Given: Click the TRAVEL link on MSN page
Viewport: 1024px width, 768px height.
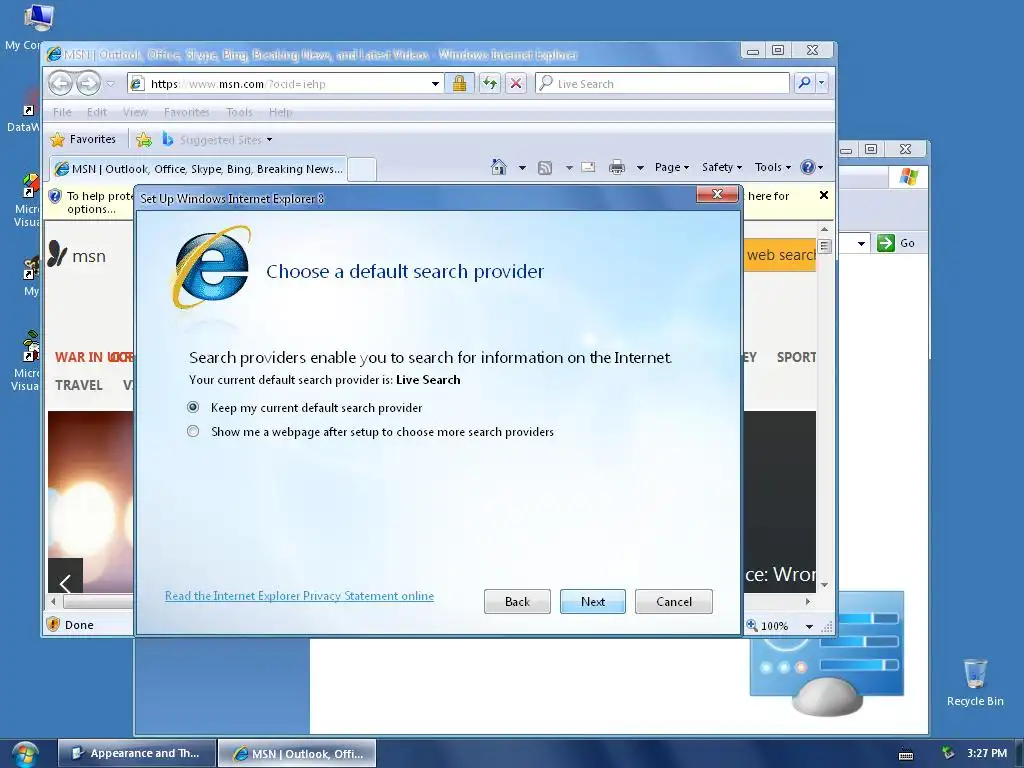Looking at the screenshot, I should coord(79,385).
